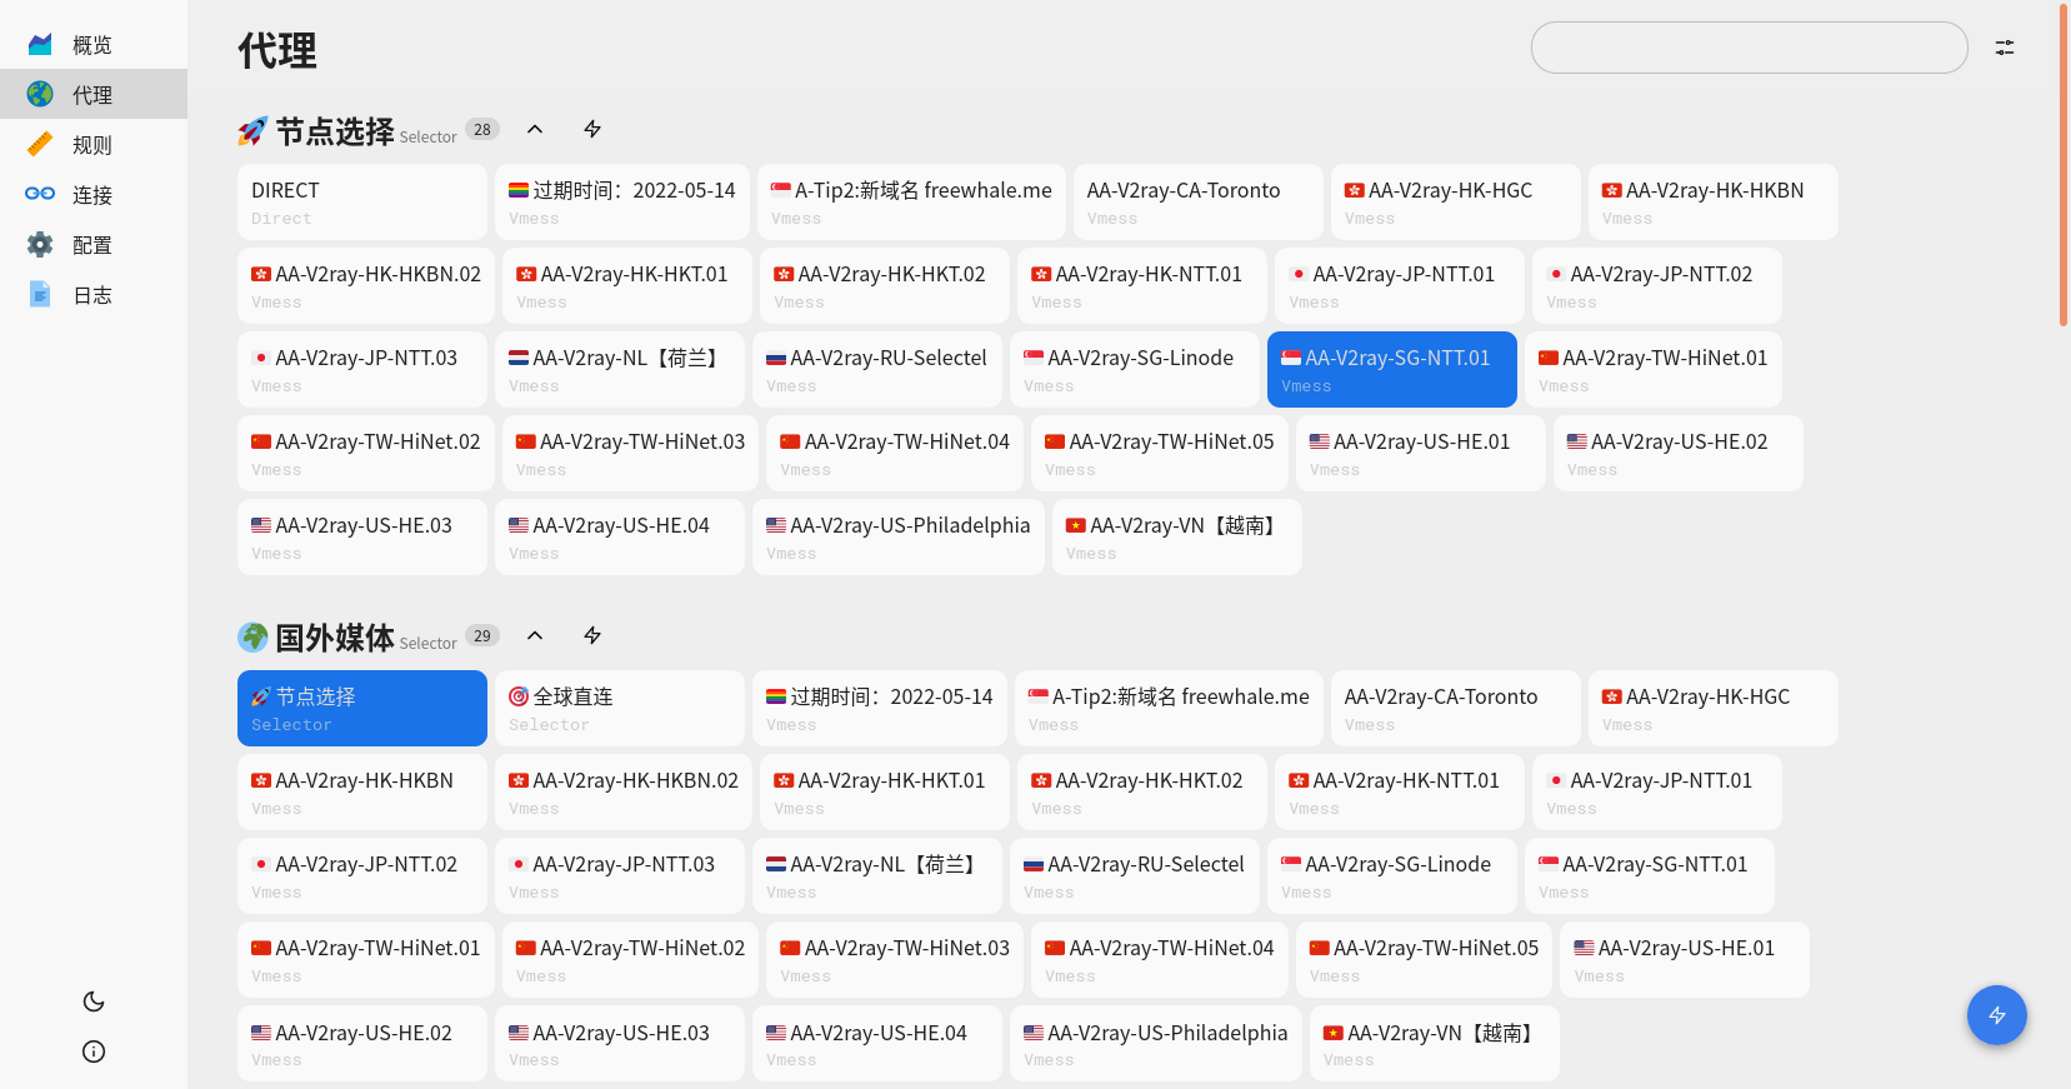Screen dimensions: 2071x1089
Task: Run latency test for 节点选择 group
Action: pyautogui.click(x=592, y=129)
